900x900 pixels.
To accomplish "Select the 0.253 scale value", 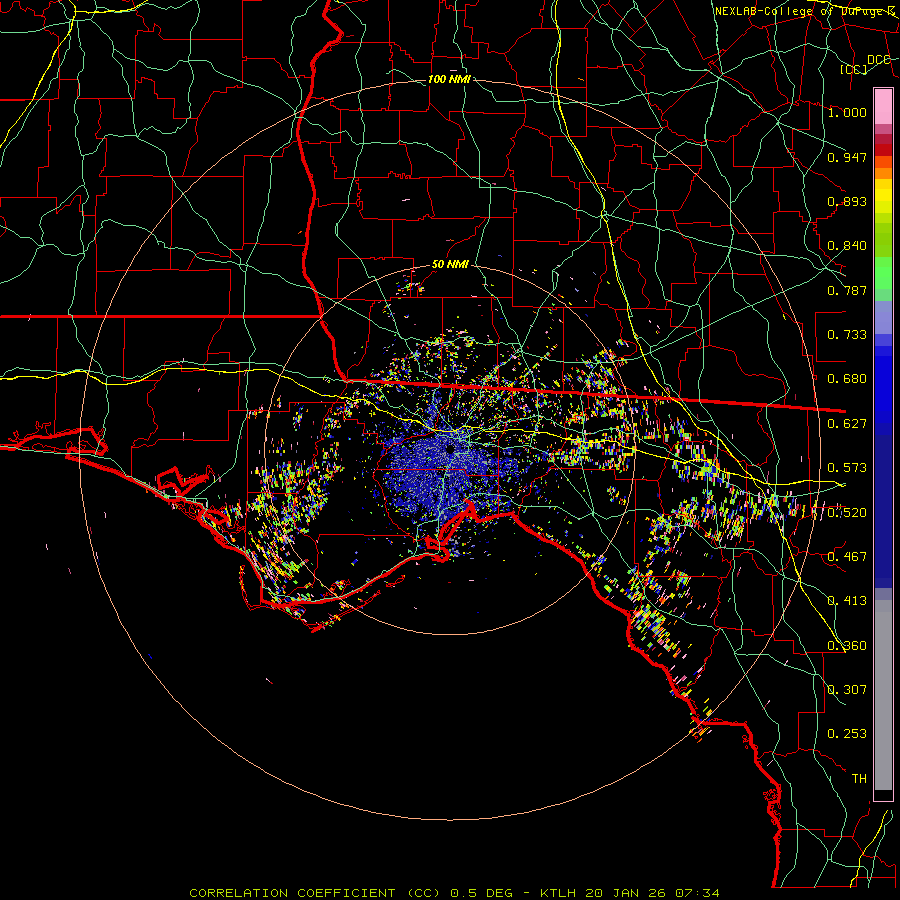I will click(x=847, y=734).
